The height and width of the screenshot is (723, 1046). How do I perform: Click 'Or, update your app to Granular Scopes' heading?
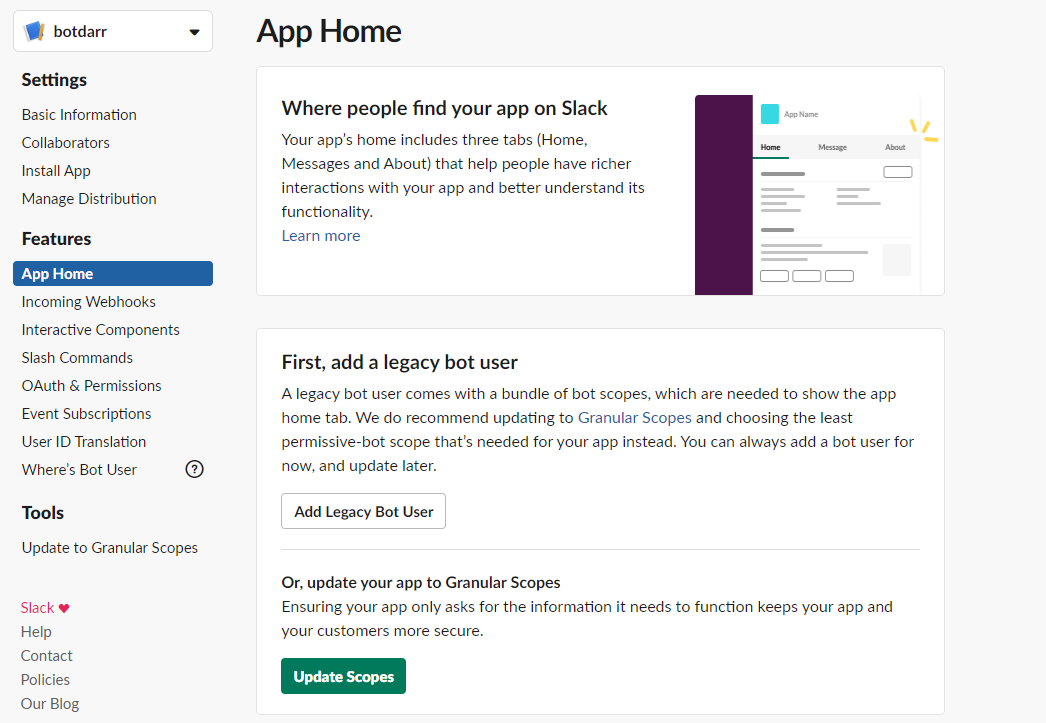421,582
